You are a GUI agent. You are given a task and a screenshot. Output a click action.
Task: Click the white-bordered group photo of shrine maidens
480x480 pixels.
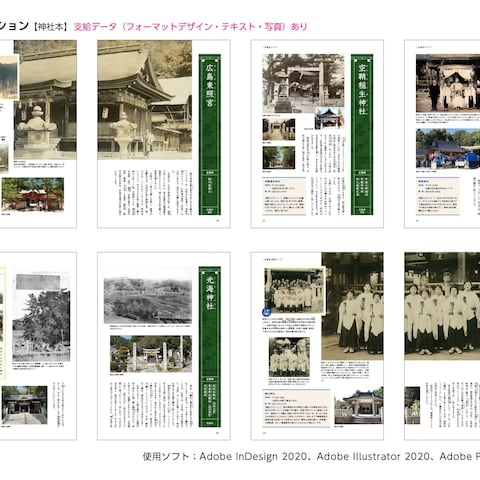tap(294, 290)
